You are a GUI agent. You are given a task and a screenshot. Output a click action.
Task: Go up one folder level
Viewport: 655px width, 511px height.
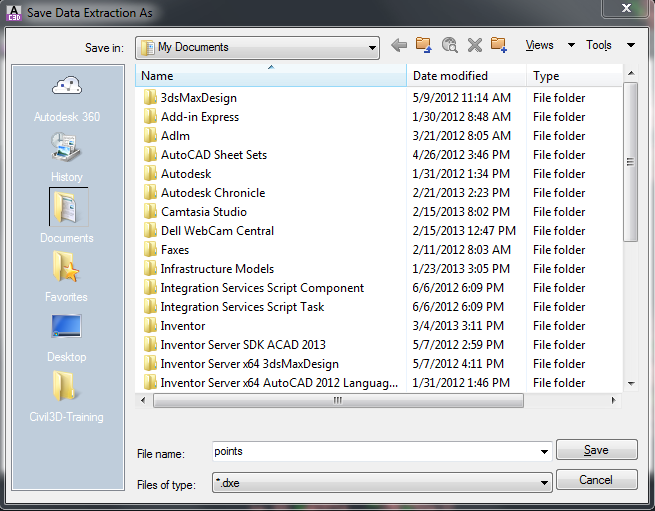(424, 45)
